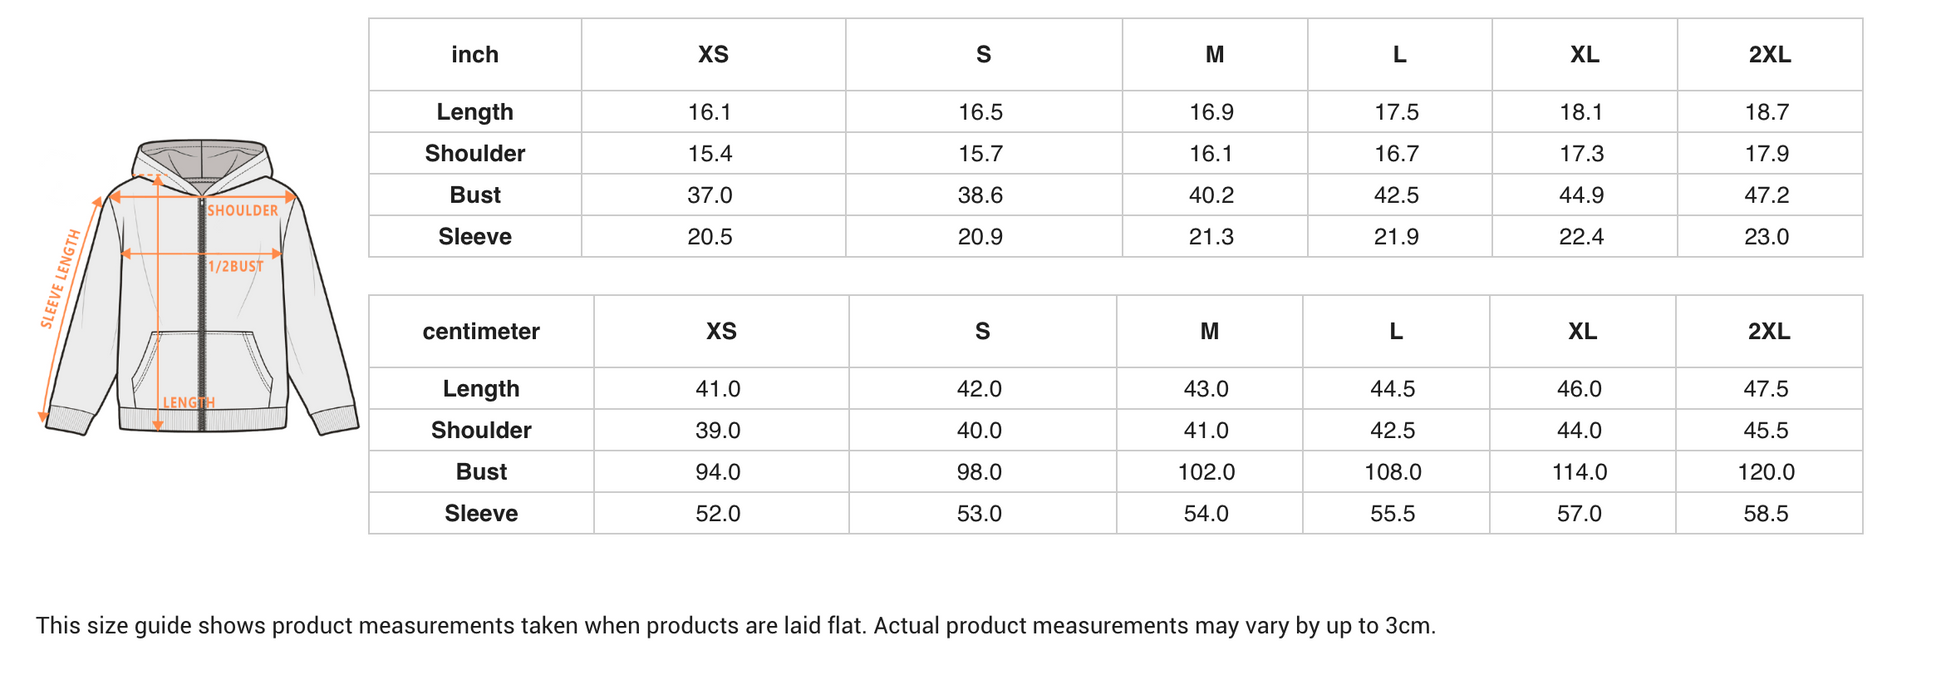Click the XS column header in centimeter table
Viewport: 1946px width, 675px height.
pos(721,332)
